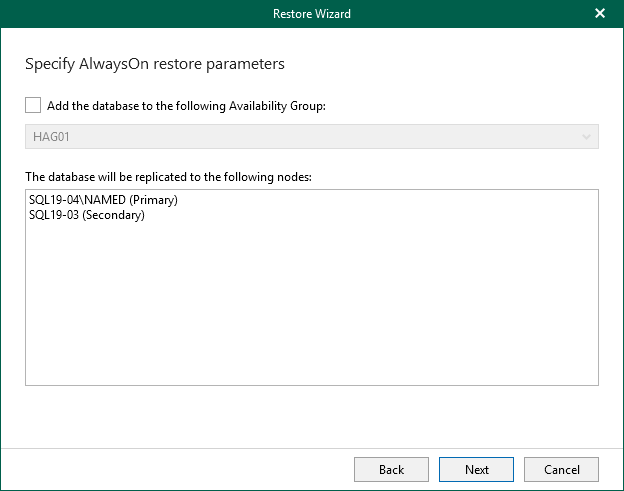Select the SQL19-03 (Secondary) node
Screen dimensions: 624x491
point(87,215)
